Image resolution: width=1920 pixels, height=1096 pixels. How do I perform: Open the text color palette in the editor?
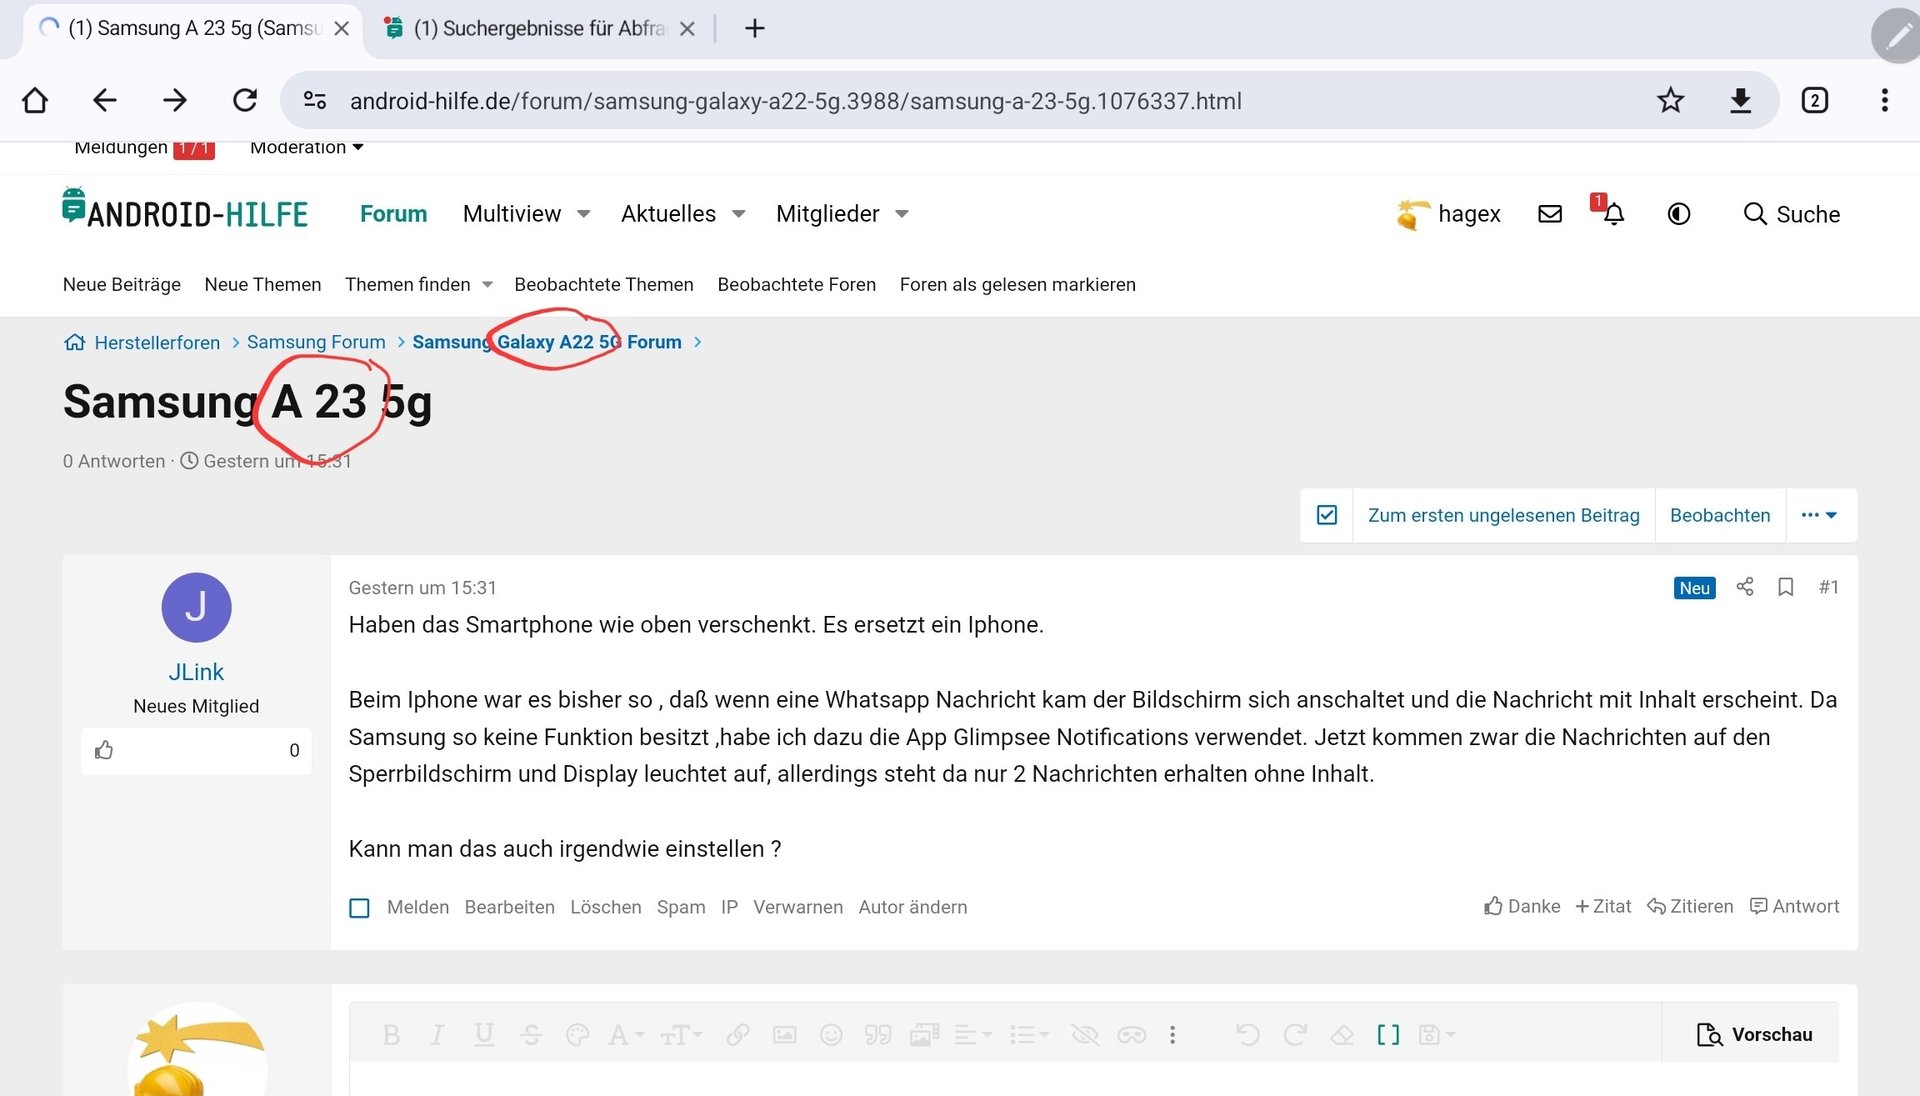coord(577,1035)
